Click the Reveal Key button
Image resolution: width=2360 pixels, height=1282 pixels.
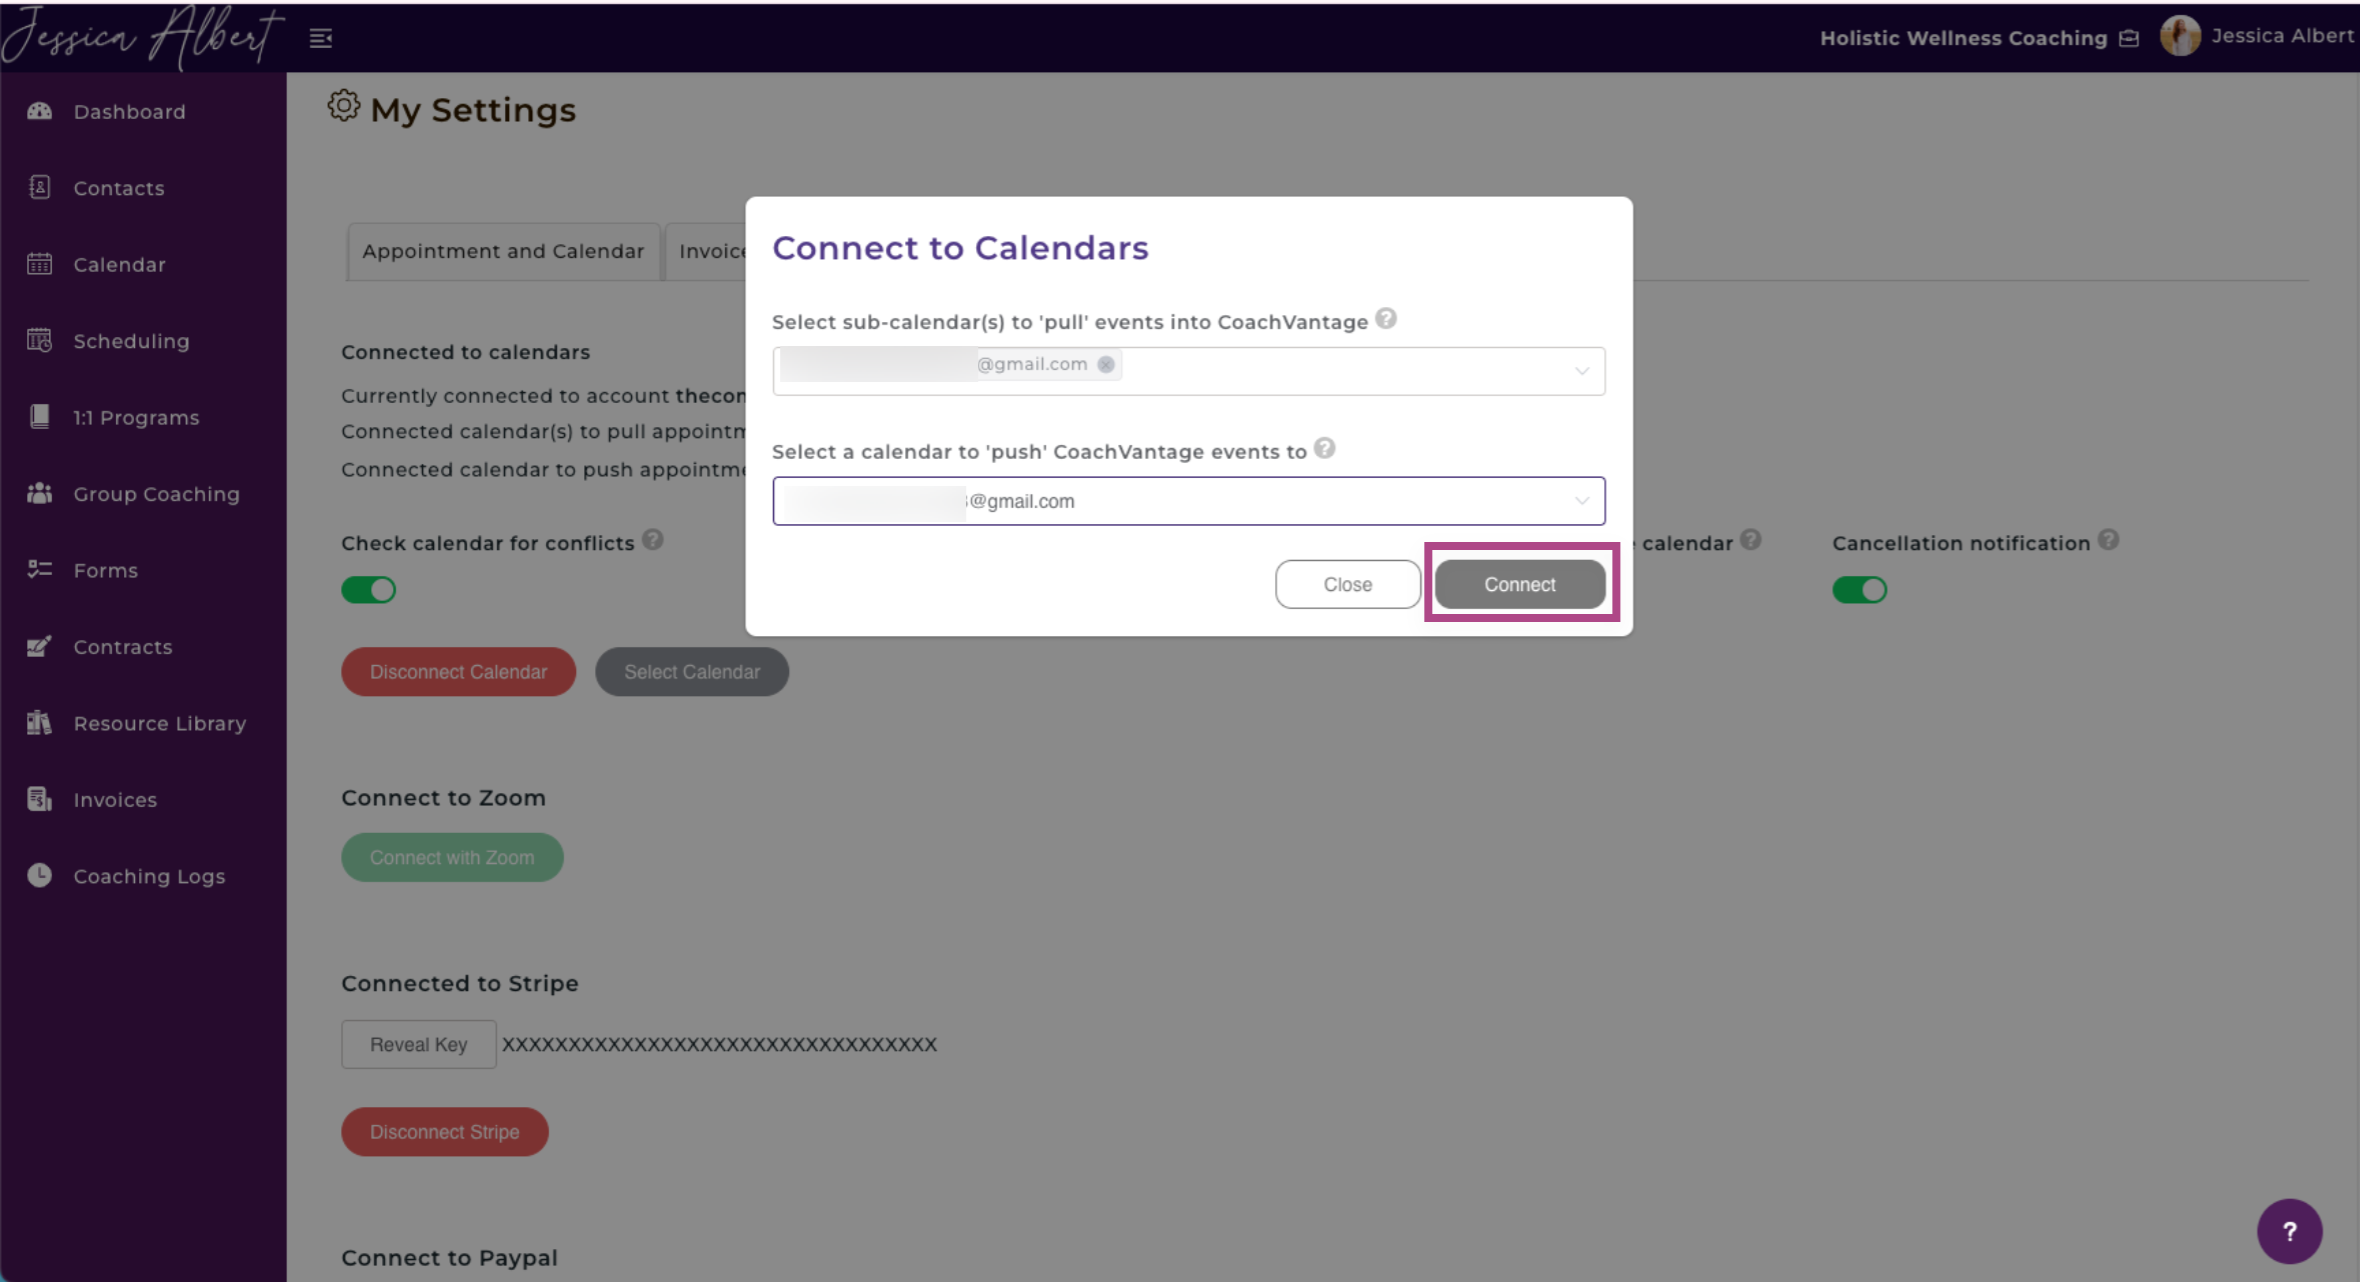coord(418,1044)
